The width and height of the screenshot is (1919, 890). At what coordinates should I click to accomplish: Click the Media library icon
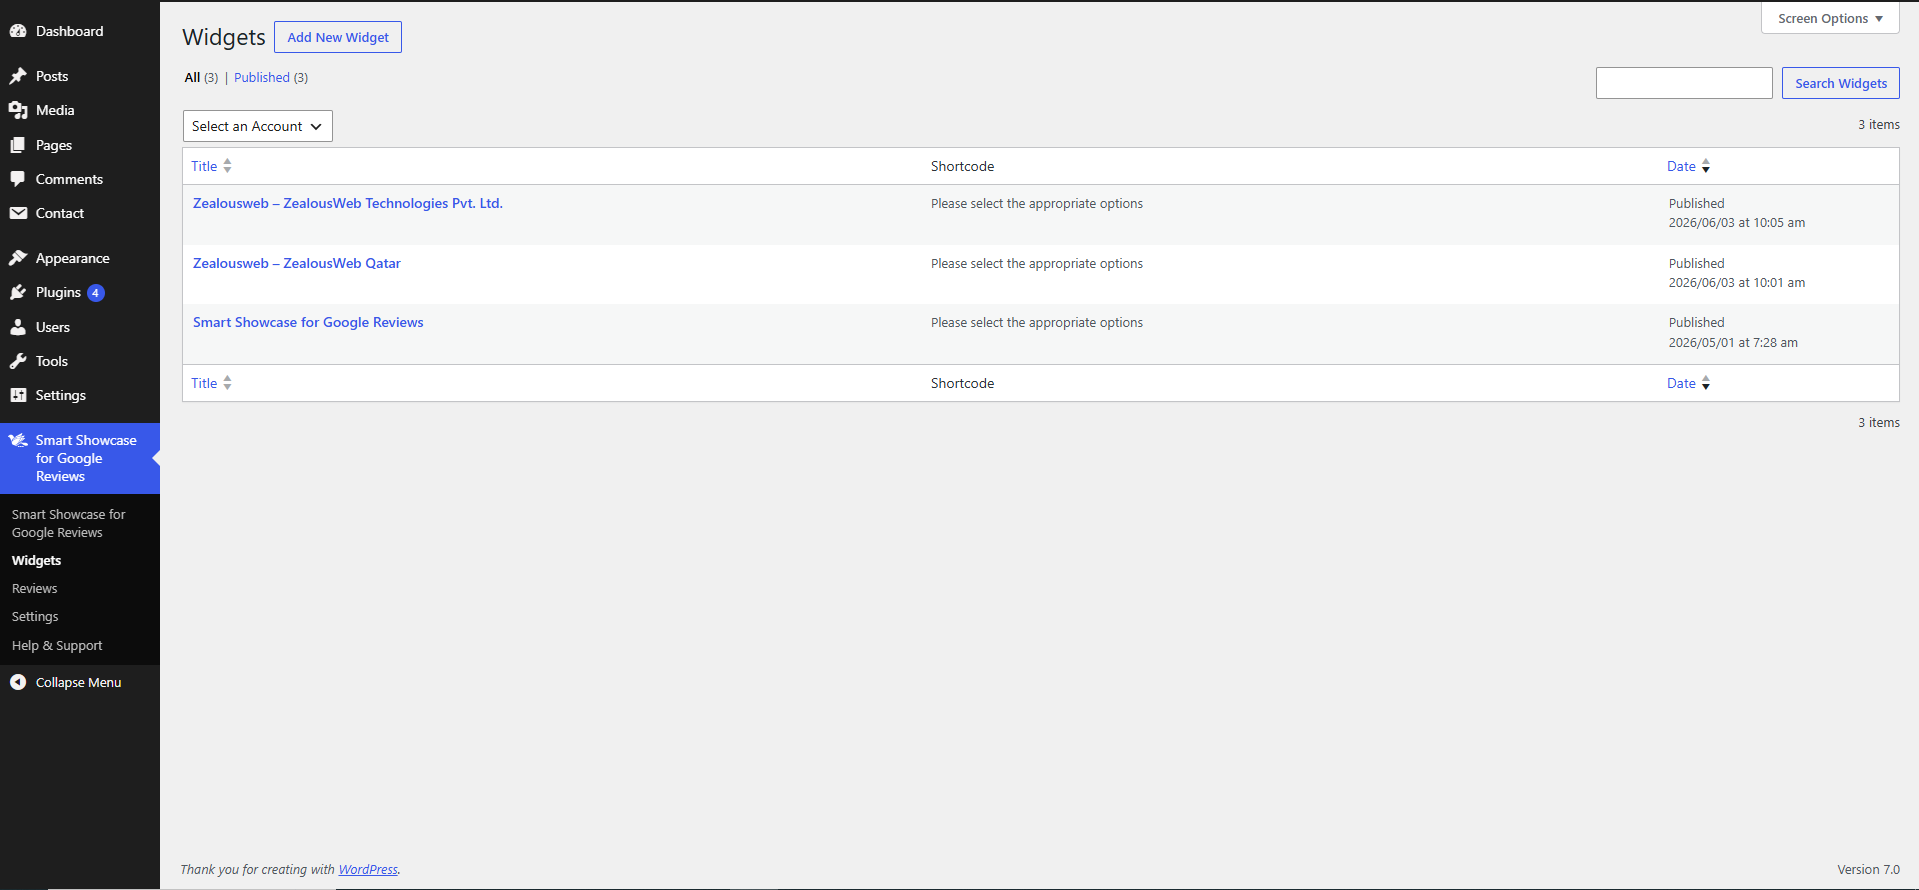18,110
